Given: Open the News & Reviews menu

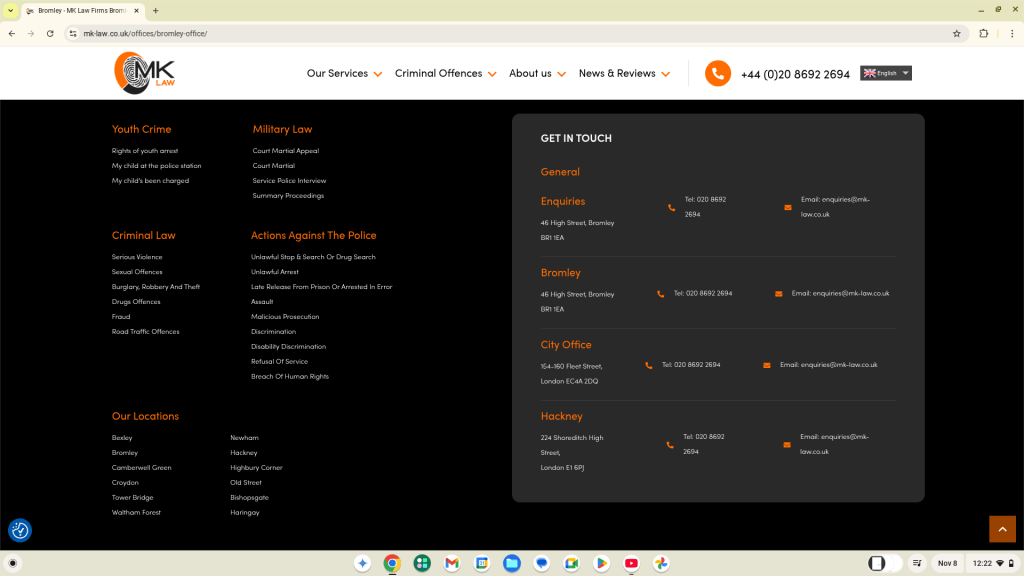Looking at the screenshot, I should click(x=624, y=74).
